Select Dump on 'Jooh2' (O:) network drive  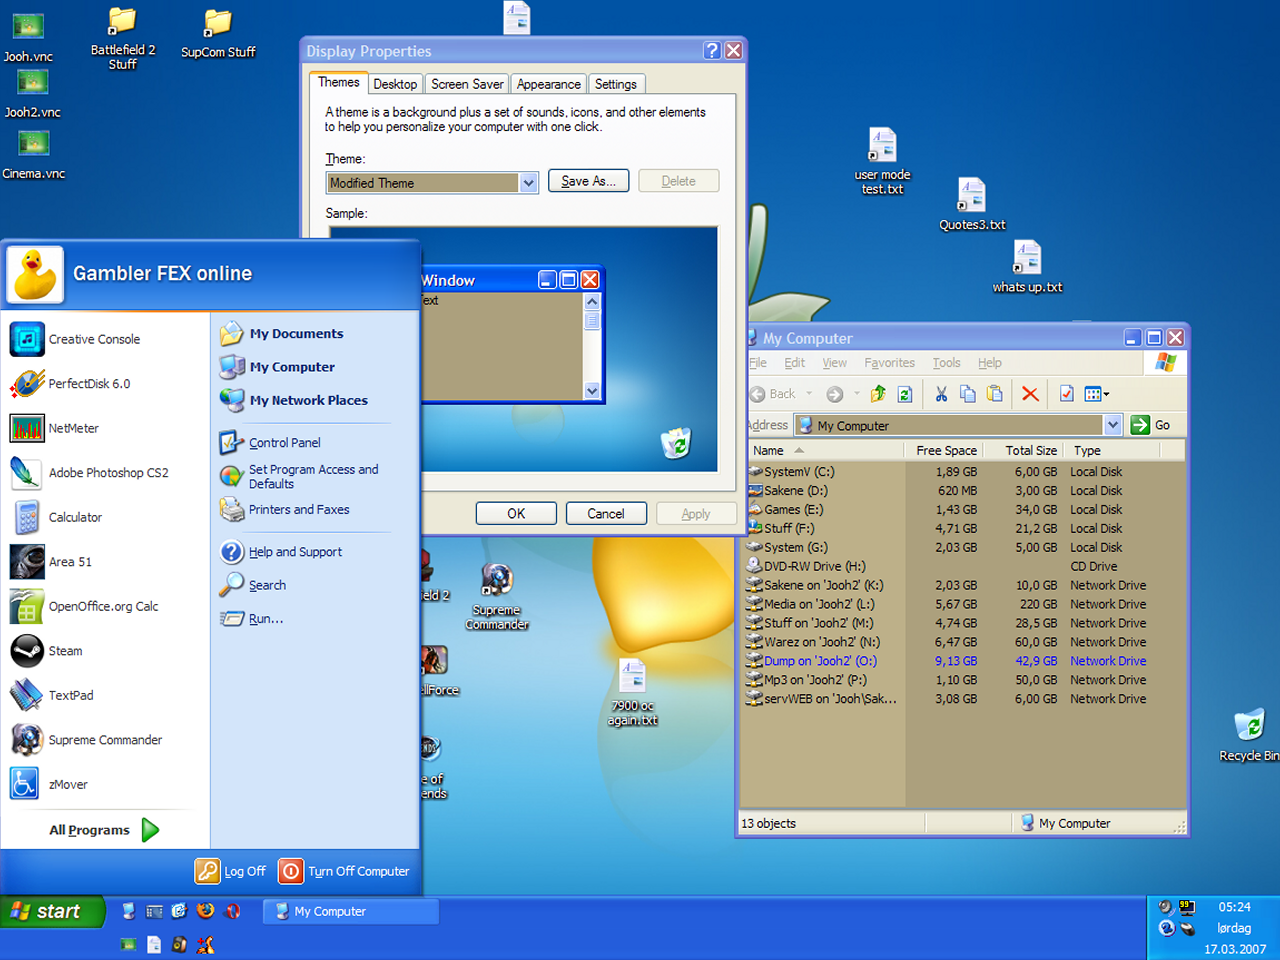[813, 661]
